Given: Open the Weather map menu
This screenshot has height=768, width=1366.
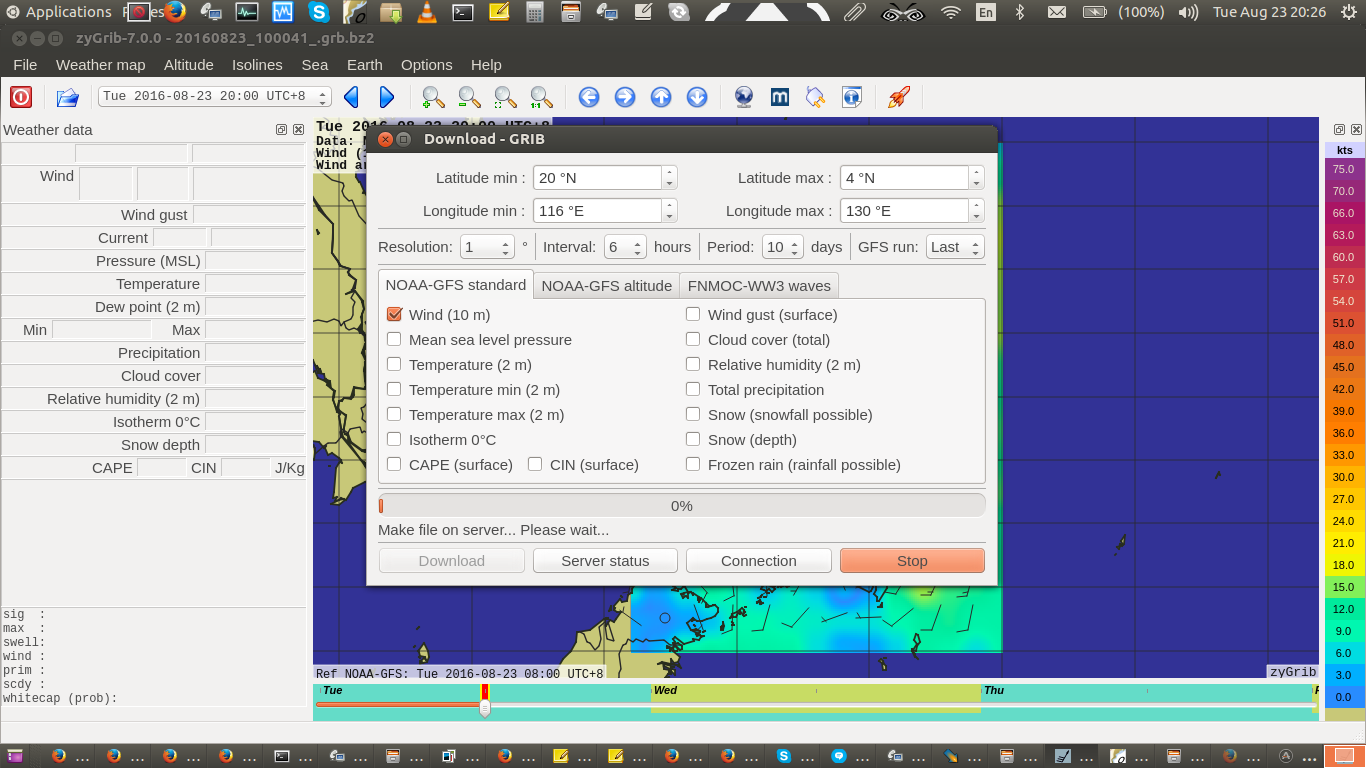Looking at the screenshot, I should point(100,64).
